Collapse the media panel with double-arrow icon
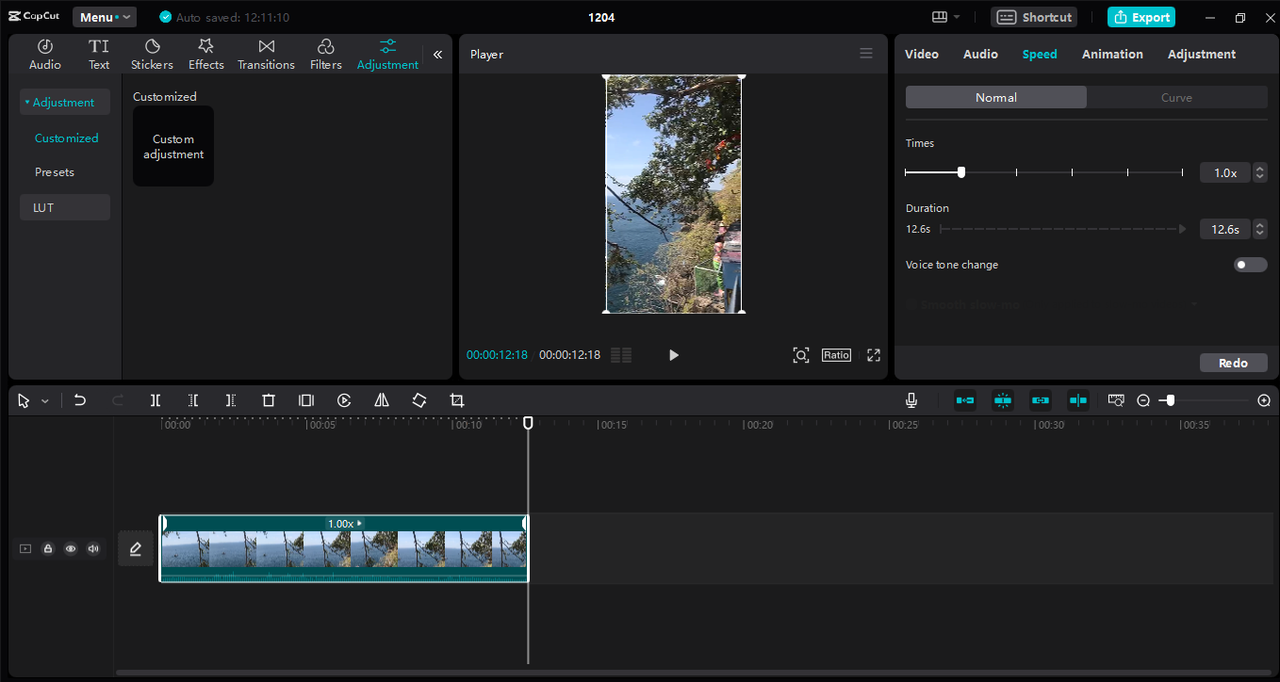 click(437, 55)
